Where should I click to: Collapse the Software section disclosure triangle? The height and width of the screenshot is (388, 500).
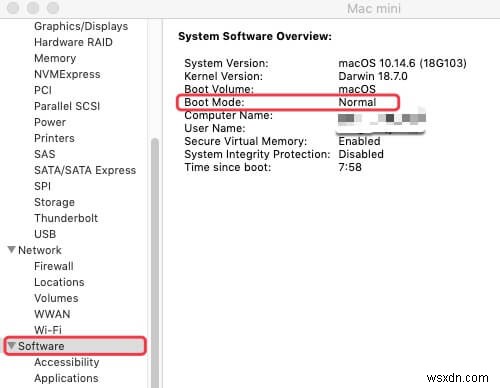tap(12, 346)
